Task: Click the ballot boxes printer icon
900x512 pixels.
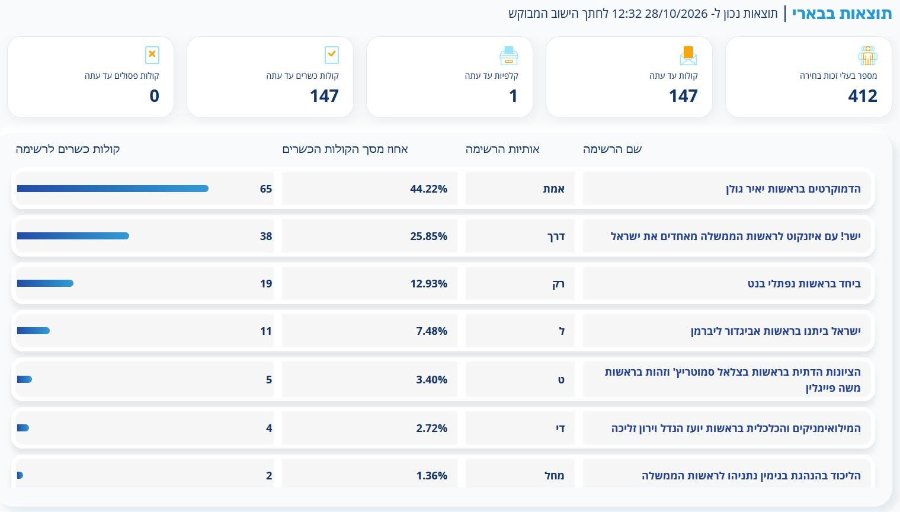Action: 509,56
